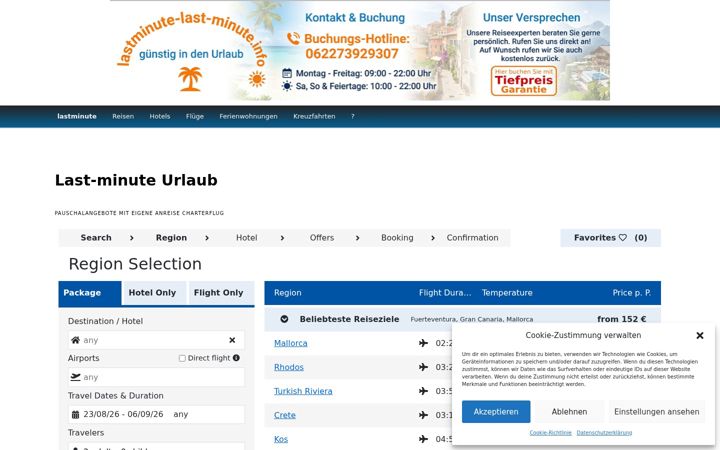
Task: Close the cookie consent dialog
Action: pos(700,336)
